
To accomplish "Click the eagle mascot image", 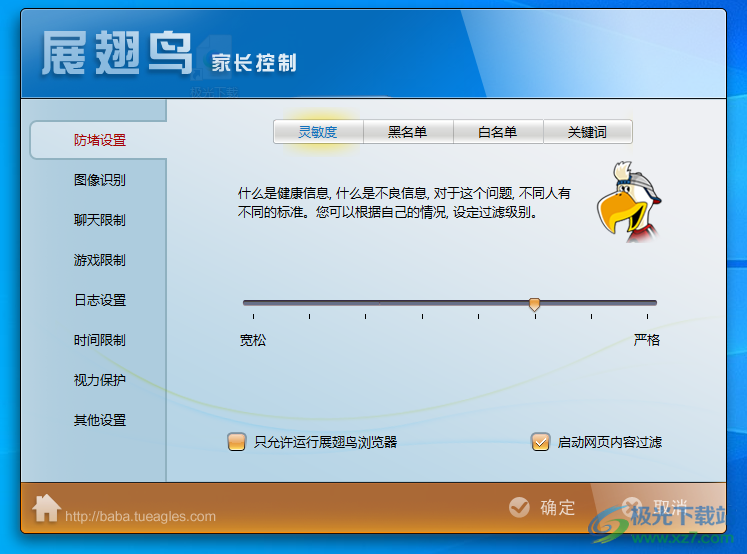I will pyautogui.click(x=629, y=202).
